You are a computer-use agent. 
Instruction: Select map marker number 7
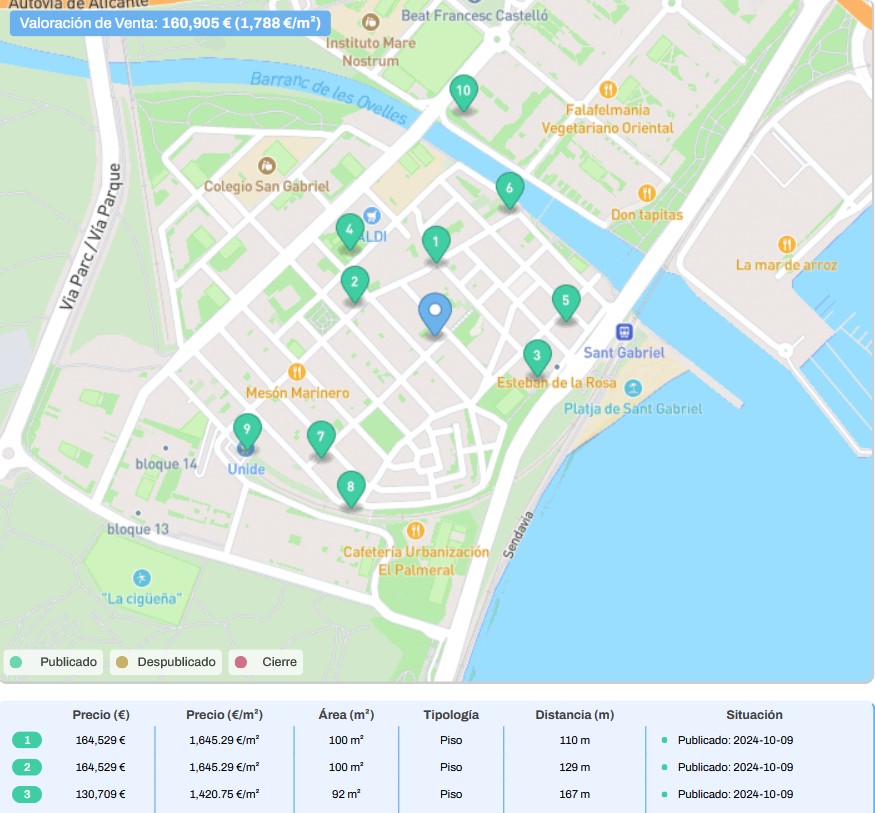[x=321, y=437]
